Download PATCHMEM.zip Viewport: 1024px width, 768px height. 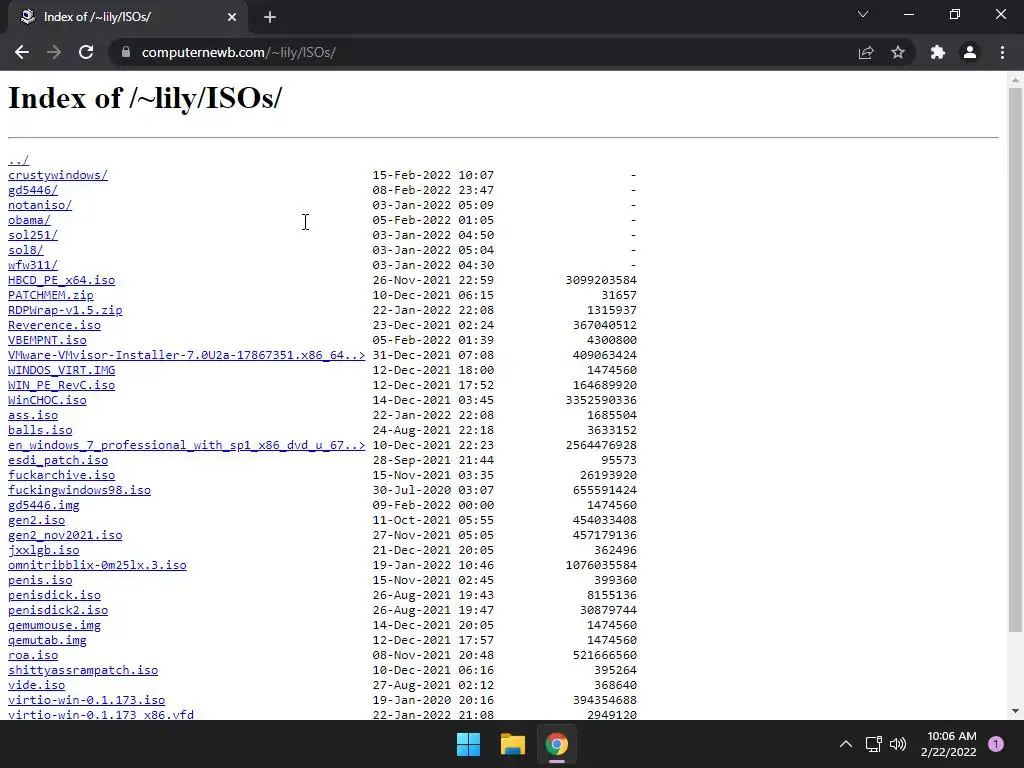(x=50, y=295)
